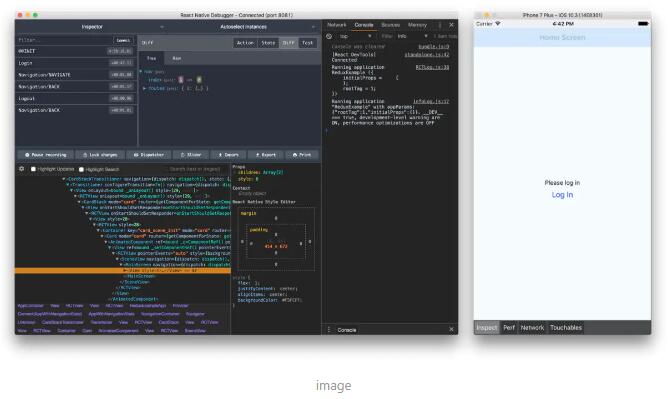This screenshot has height=399, width=671.
Task: Click the Commit button beside the filter
Action: pyautogui.click(x=123, y=40)
